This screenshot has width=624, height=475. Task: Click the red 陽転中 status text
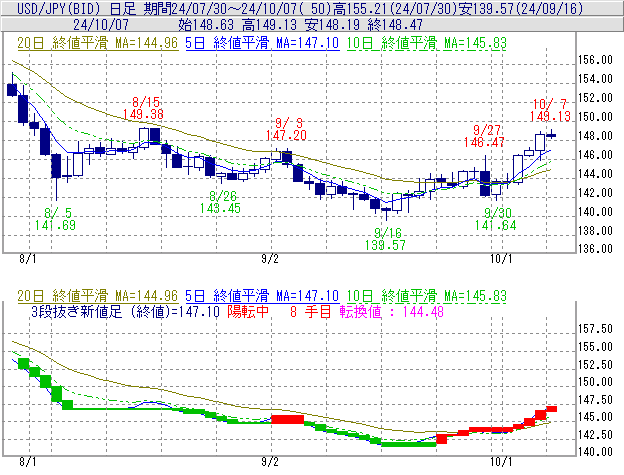coord(248,311)
